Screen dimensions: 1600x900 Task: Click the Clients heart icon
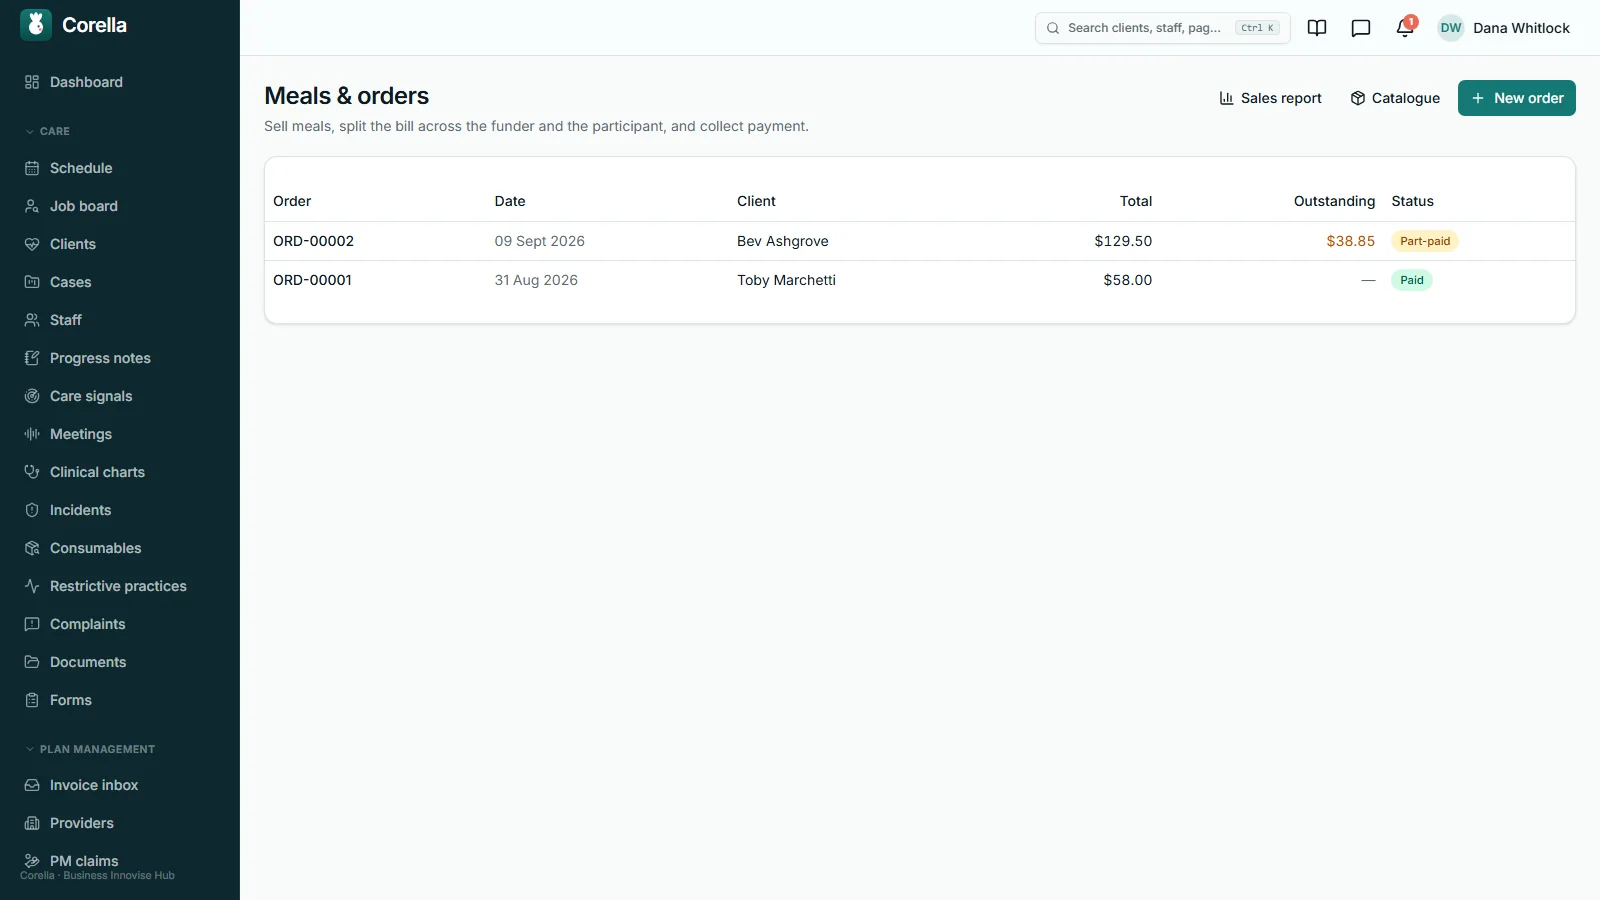[32, 244]
